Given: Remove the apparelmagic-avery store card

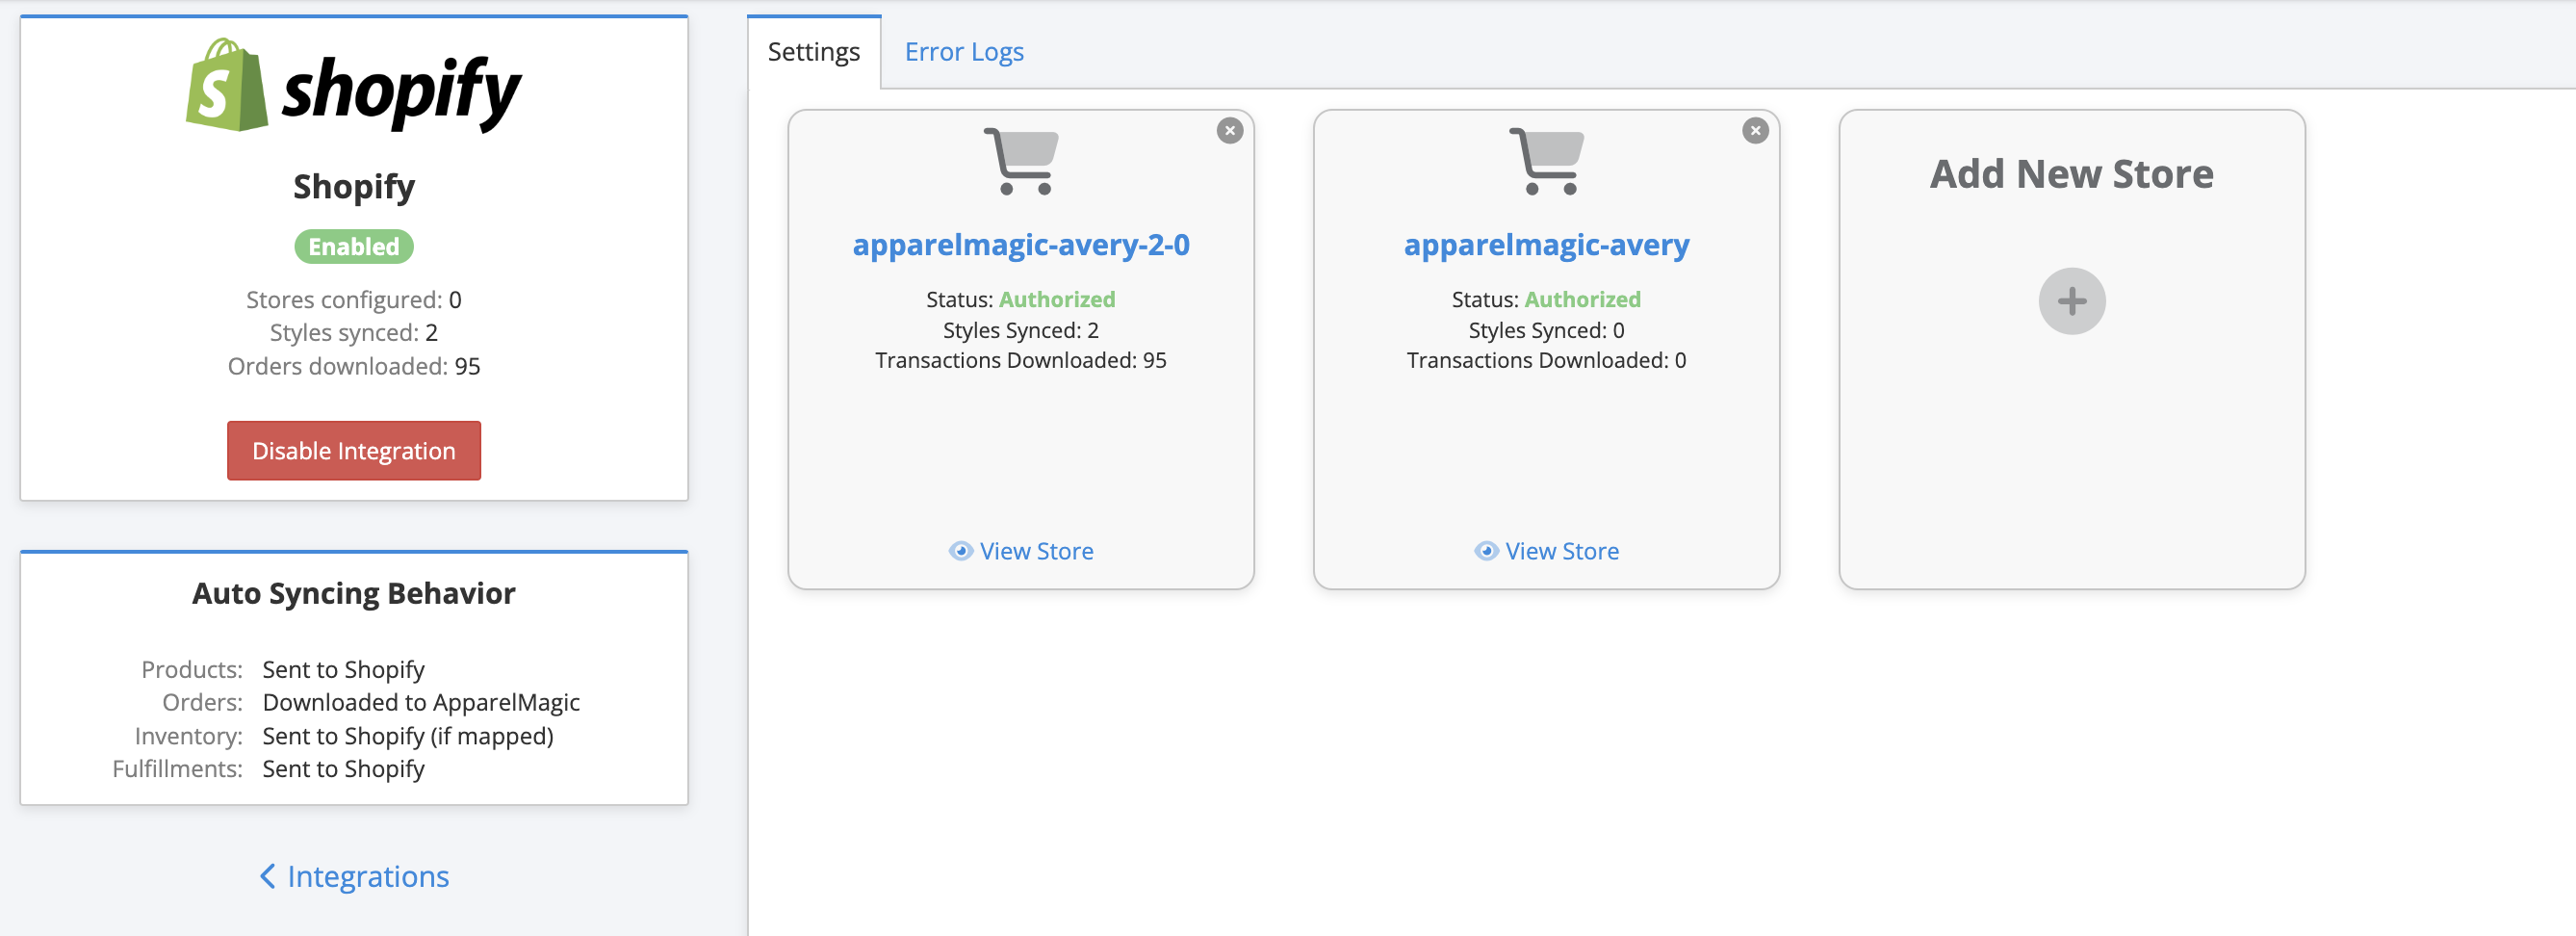Looking at the screenshot, I should click(x=1755, y=131).
